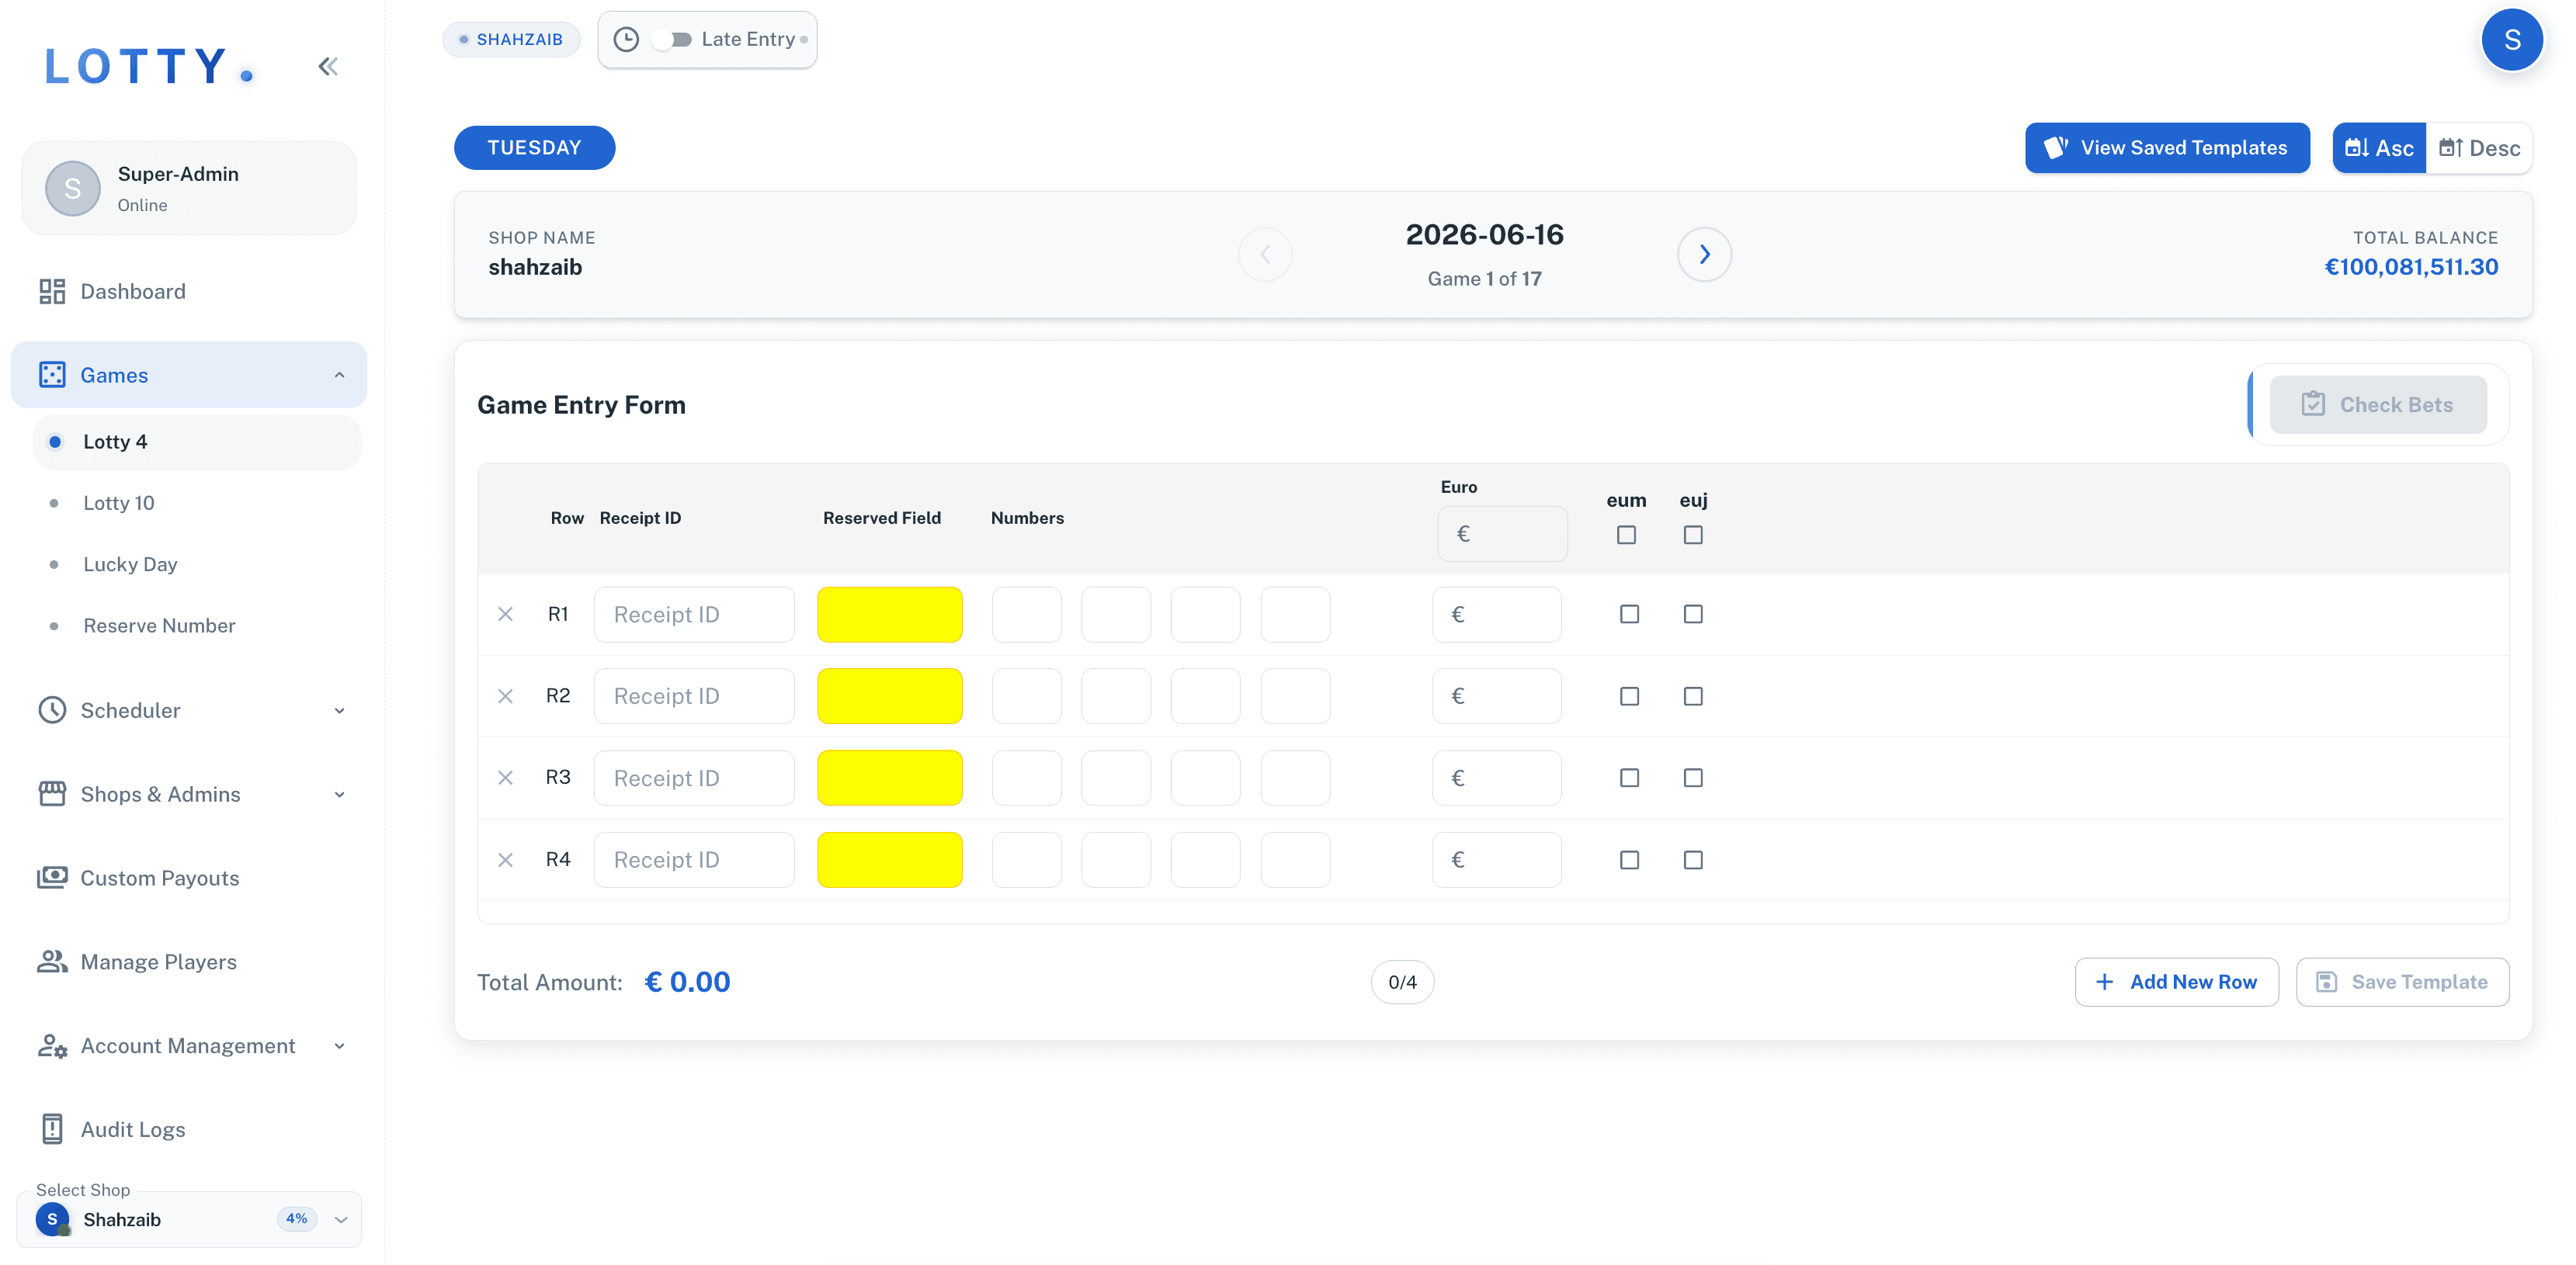
Task: Check the eum header checkbox
Action: point(1627,535)
